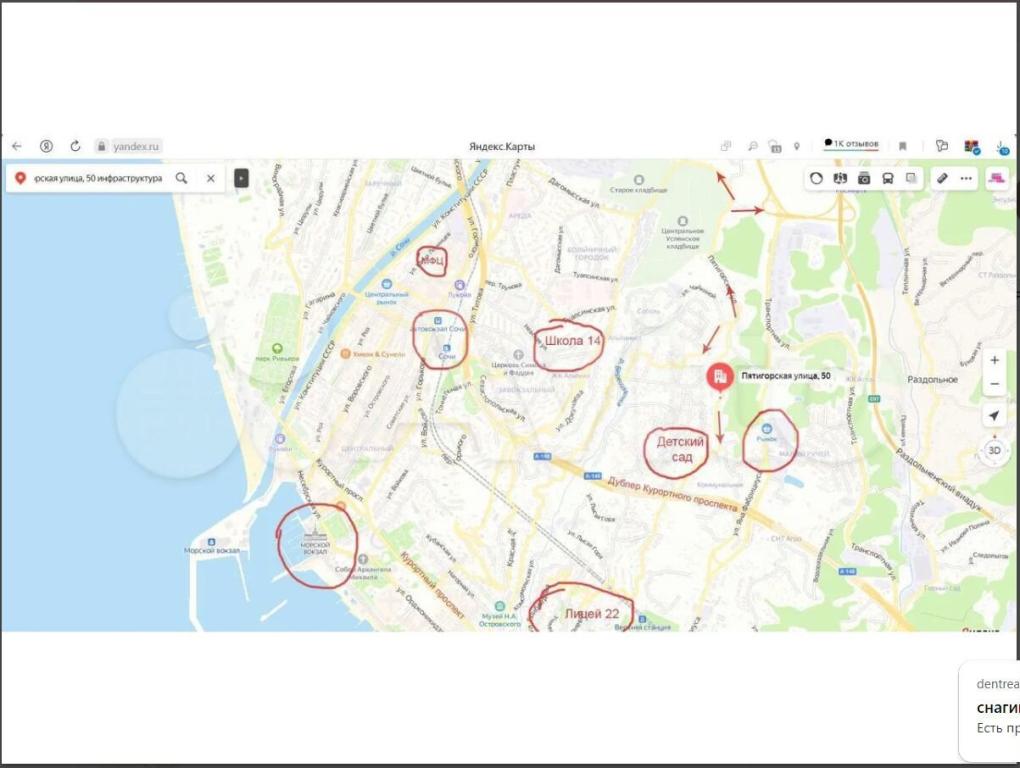Zoom in using the plus button
Image resolution: width=1020 pixels, height=768 pixels.
[994, 360]
